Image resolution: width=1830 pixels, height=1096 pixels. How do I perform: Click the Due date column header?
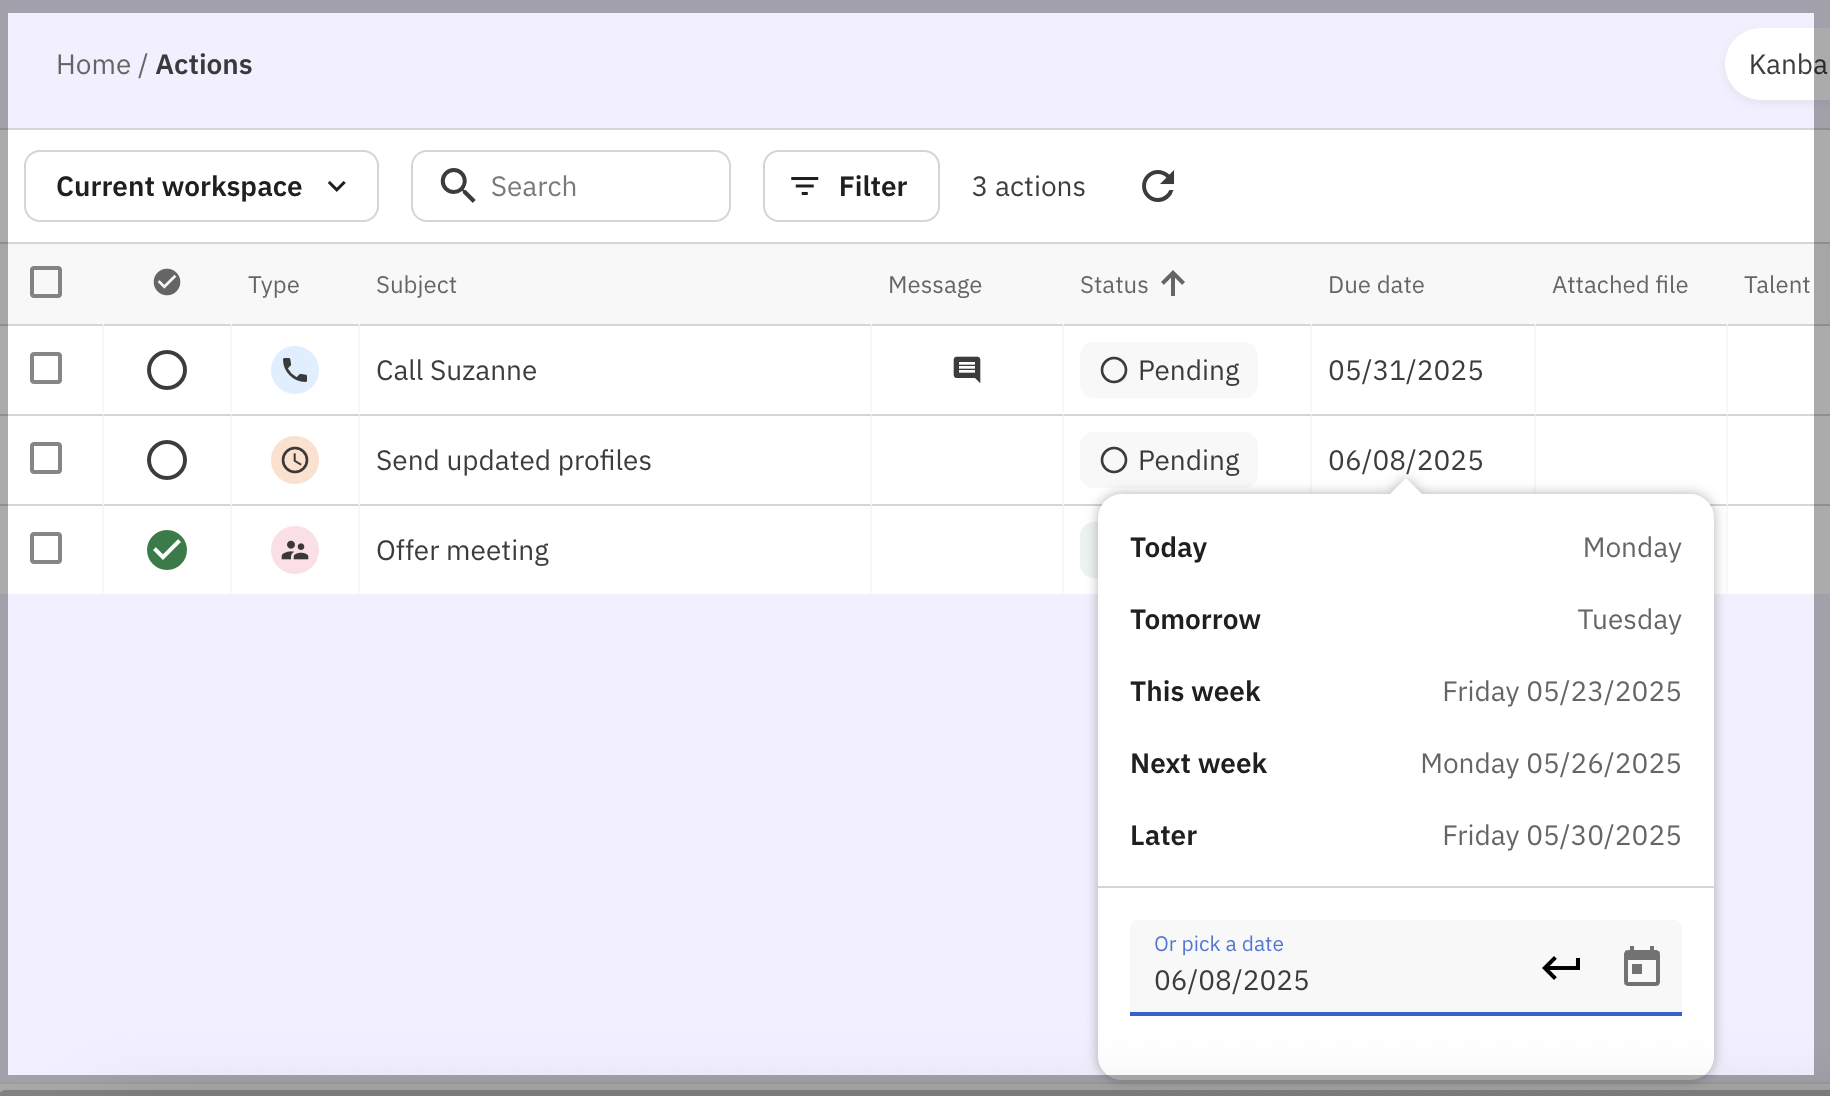(x=1376, y=285)
